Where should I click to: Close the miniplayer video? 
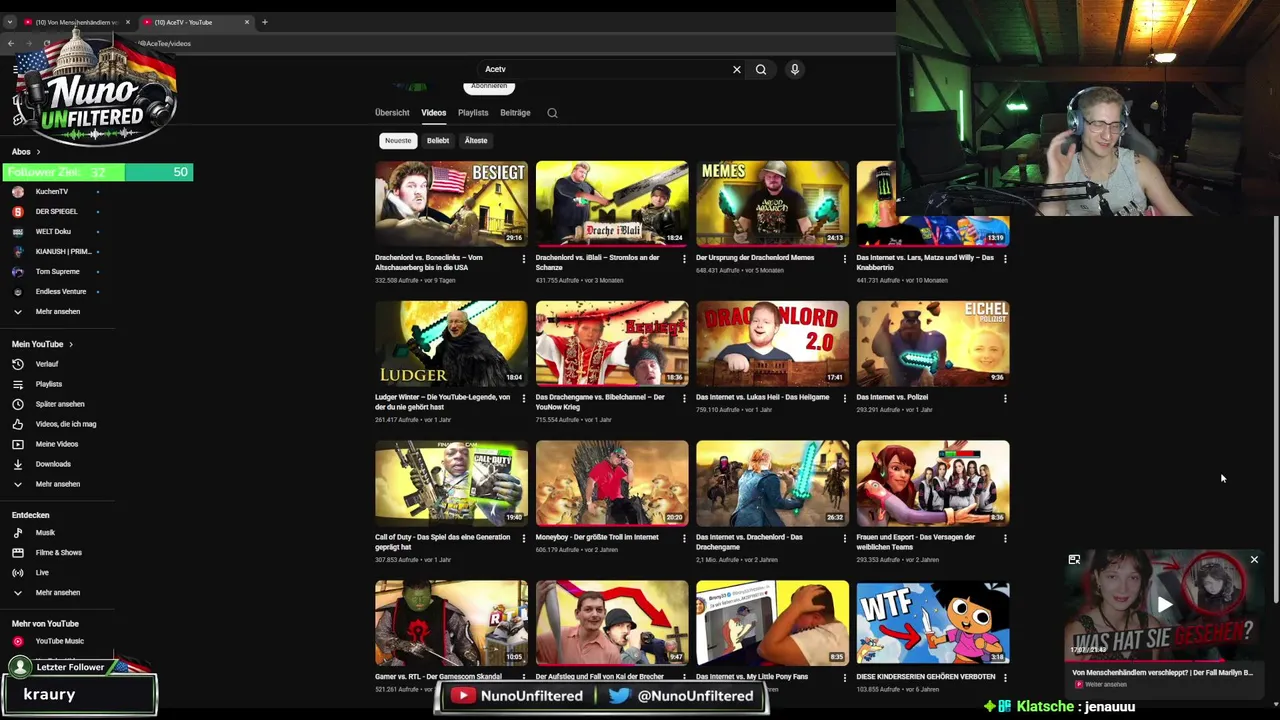[x=1254, y=560]
